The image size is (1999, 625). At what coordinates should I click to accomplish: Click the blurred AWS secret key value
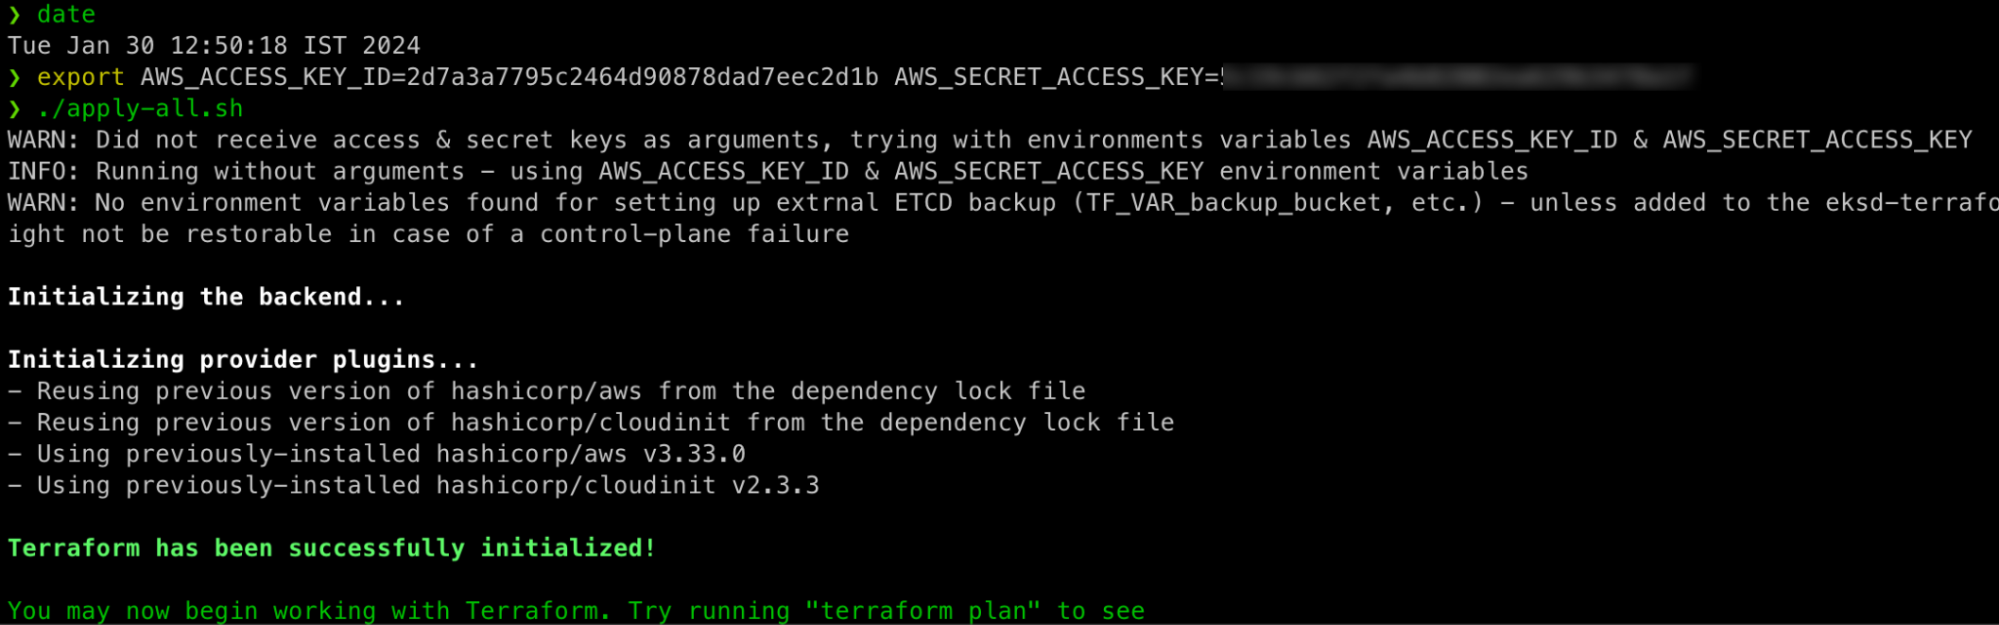pyautogui.click(x=1457, y=76)
